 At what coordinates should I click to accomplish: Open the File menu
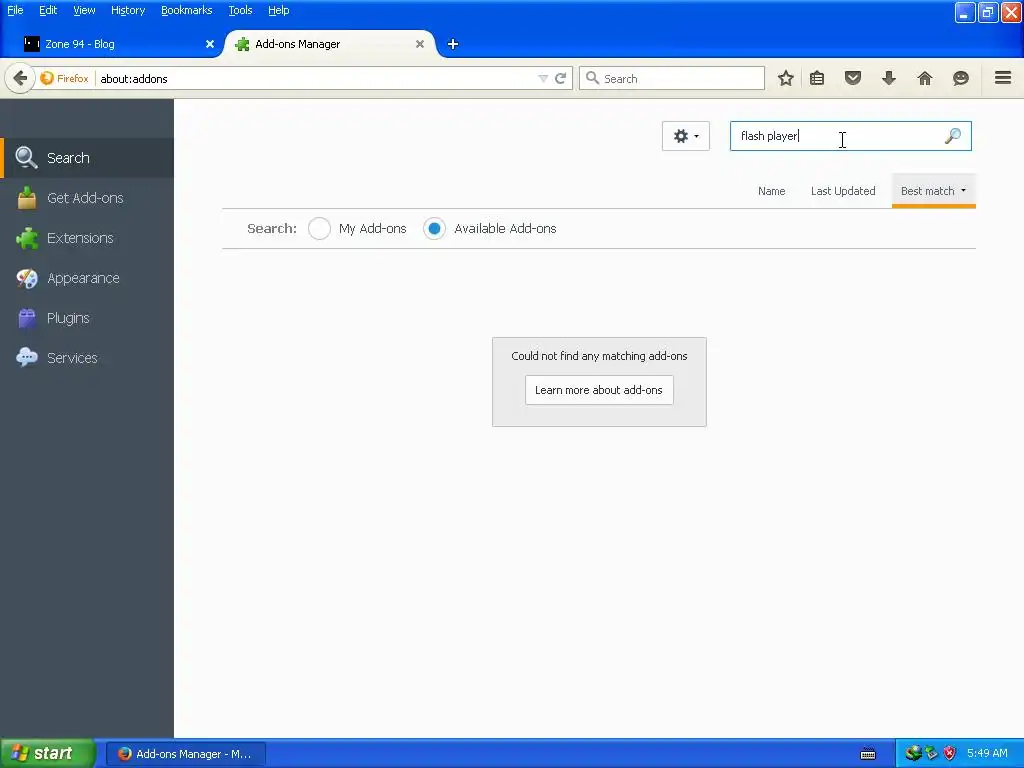point(15,10)
